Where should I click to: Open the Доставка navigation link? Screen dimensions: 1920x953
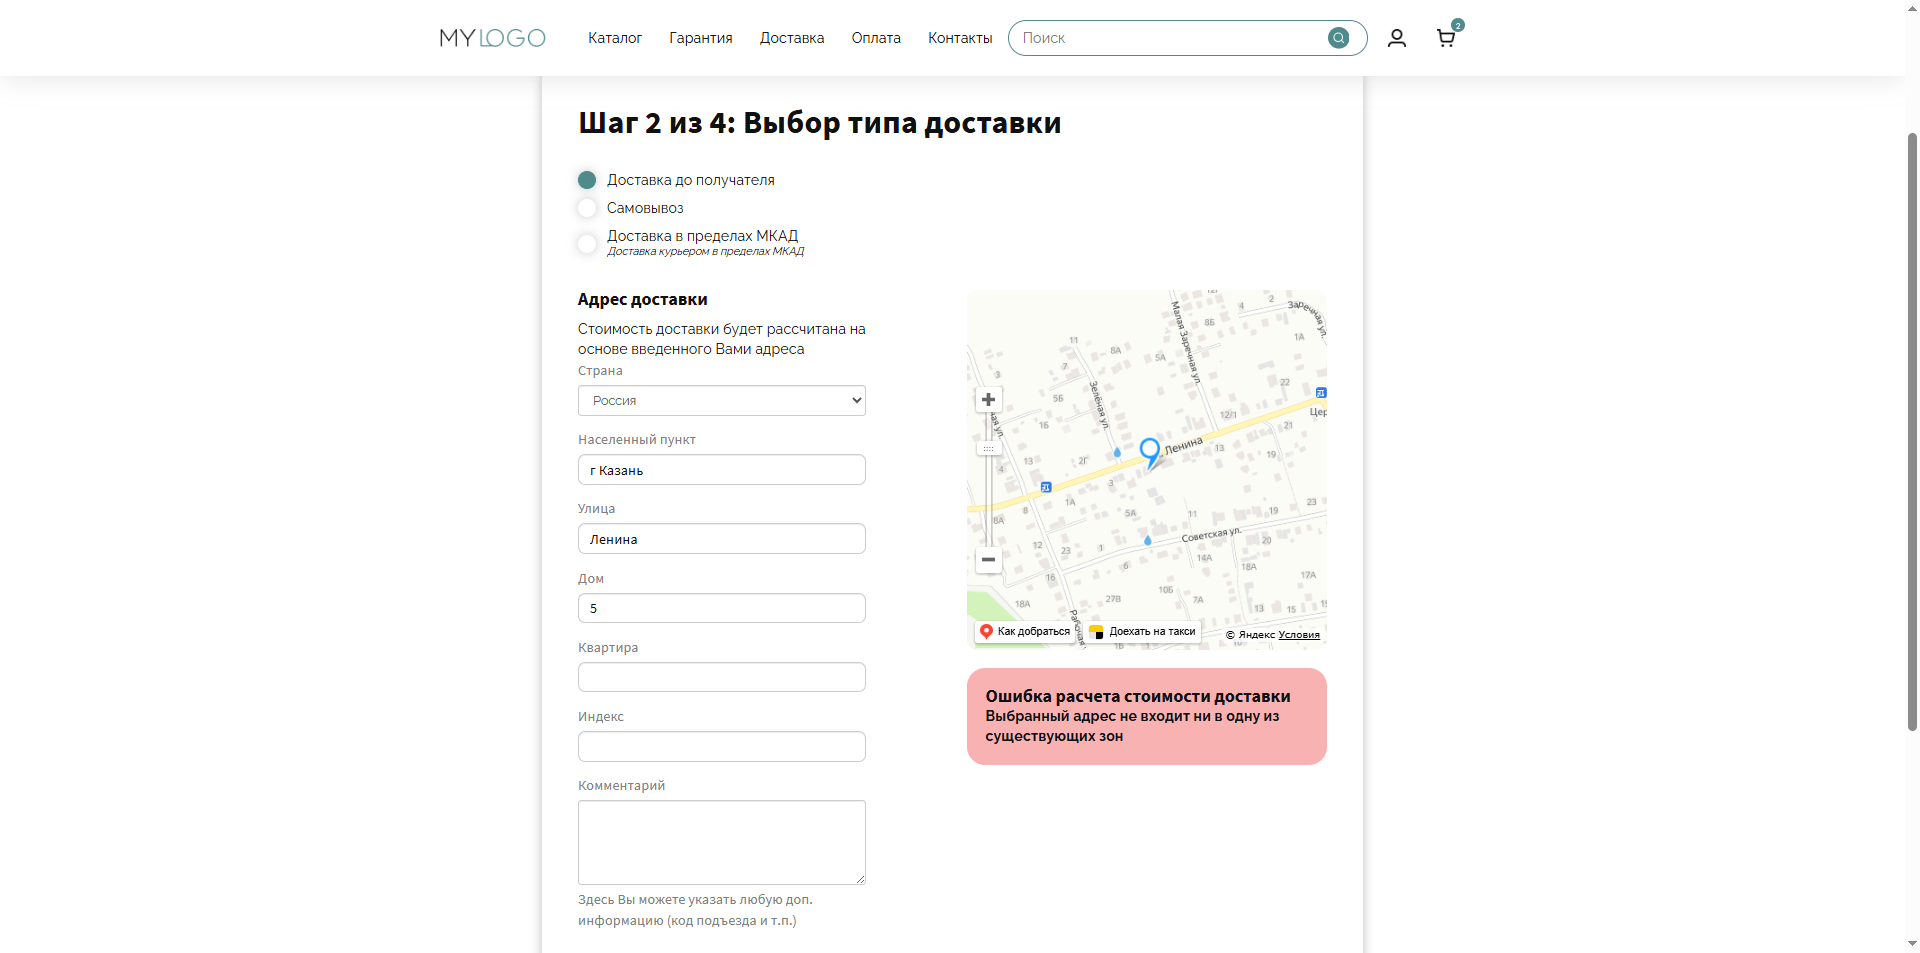(x=791, y=38)
